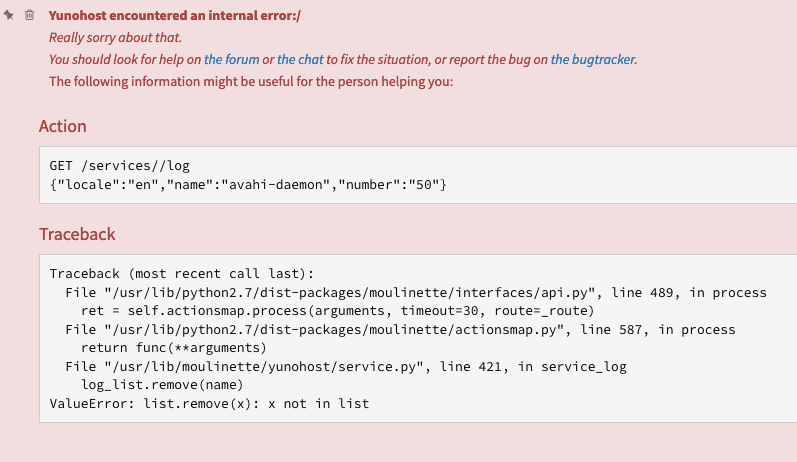The height and width of the screenshot is (462, 797).
Task: Open the chat link
Action: click(300, 60)
